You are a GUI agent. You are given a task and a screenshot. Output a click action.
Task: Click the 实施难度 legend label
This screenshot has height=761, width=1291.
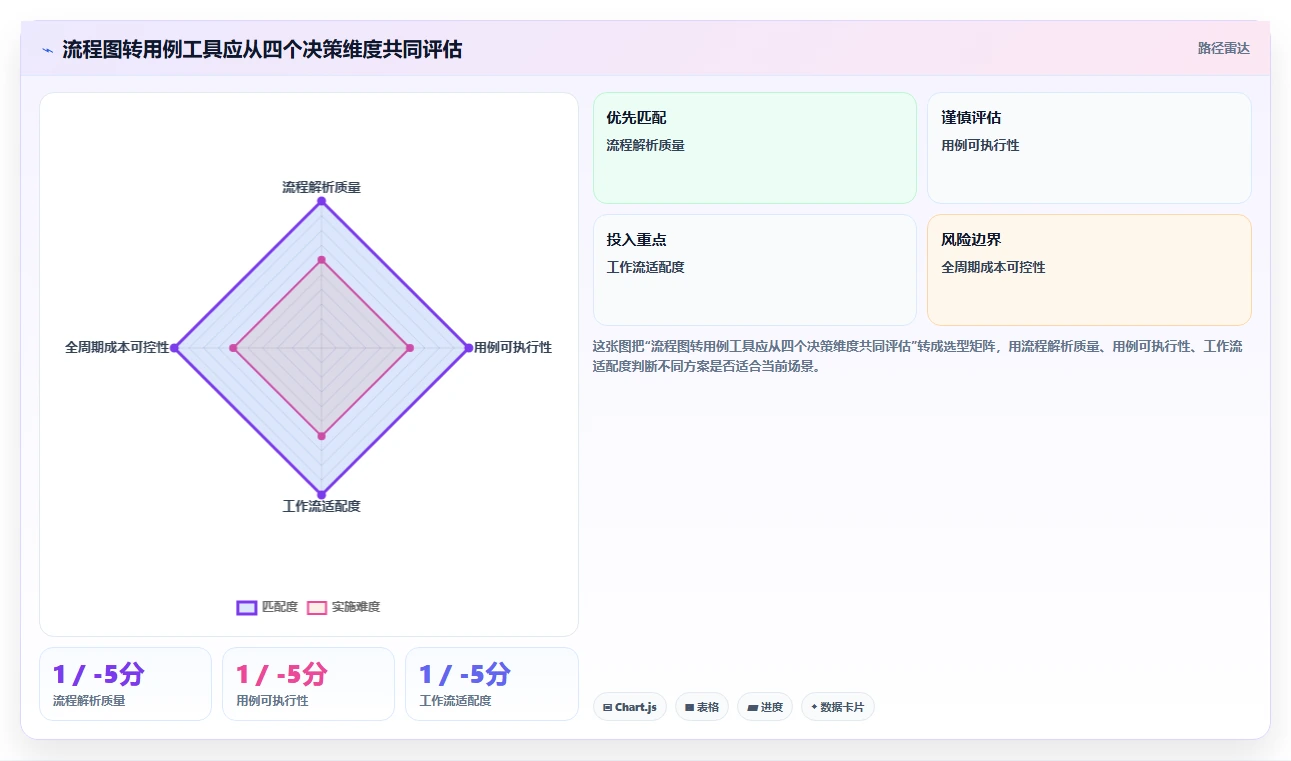pos(356,607)
